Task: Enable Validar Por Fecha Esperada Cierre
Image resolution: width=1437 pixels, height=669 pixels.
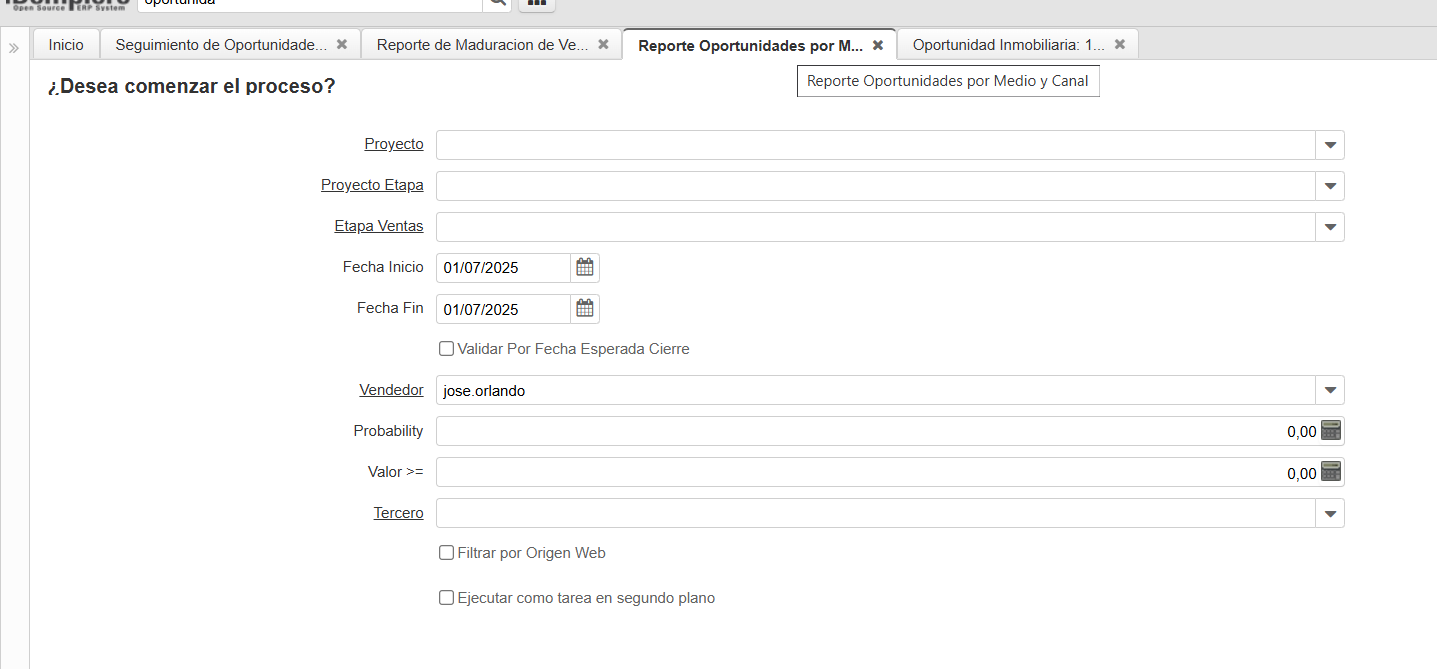Action: [447, 349]
